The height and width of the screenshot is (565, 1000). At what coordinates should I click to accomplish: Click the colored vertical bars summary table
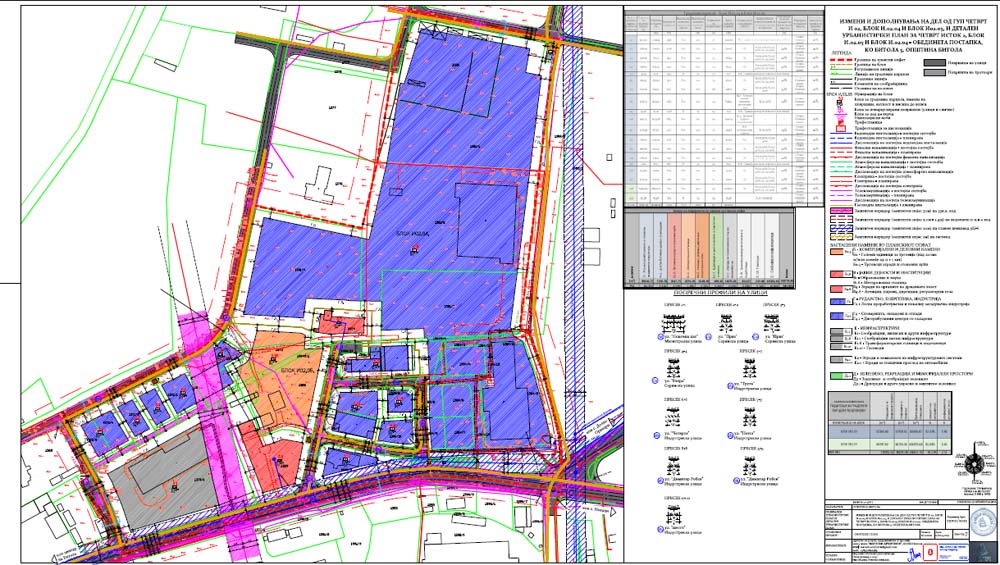708,244
